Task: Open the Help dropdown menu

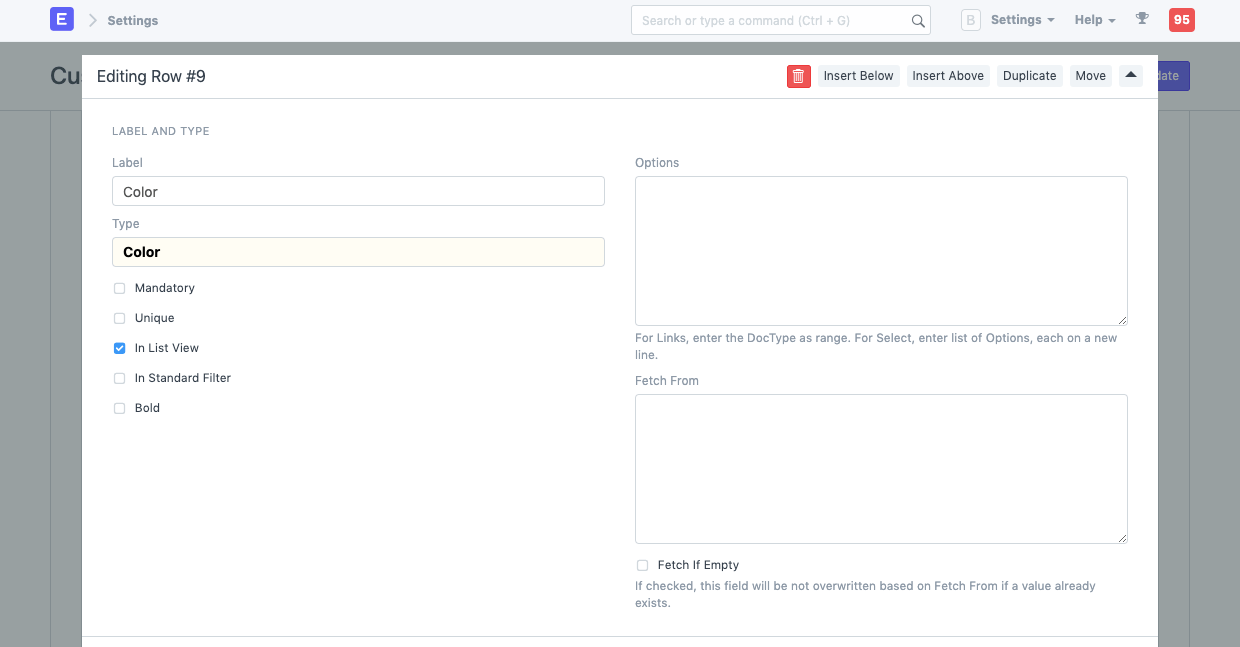Action: [x=1094, y=19]
